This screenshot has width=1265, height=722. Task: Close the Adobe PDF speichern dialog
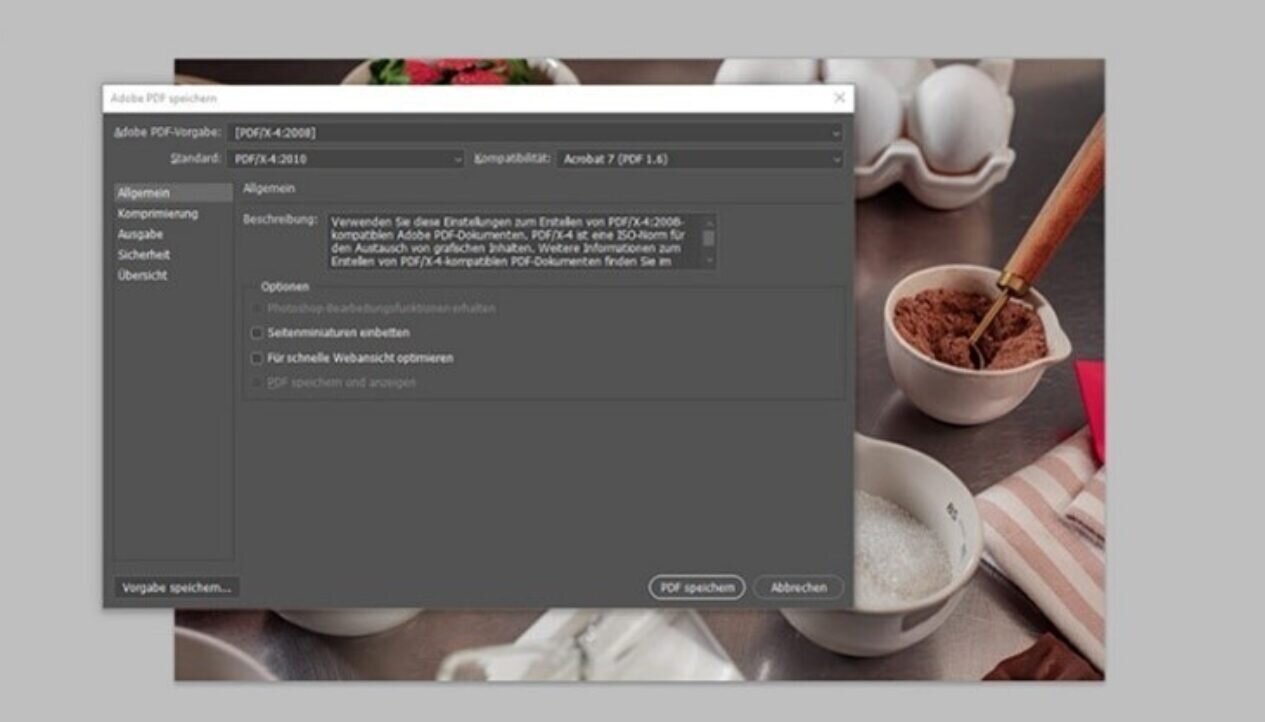839,98
